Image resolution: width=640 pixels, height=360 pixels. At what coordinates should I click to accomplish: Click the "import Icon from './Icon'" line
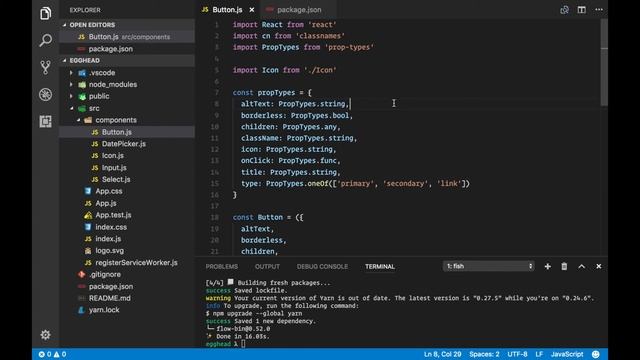pyautogui.click(x=284, y=70)
